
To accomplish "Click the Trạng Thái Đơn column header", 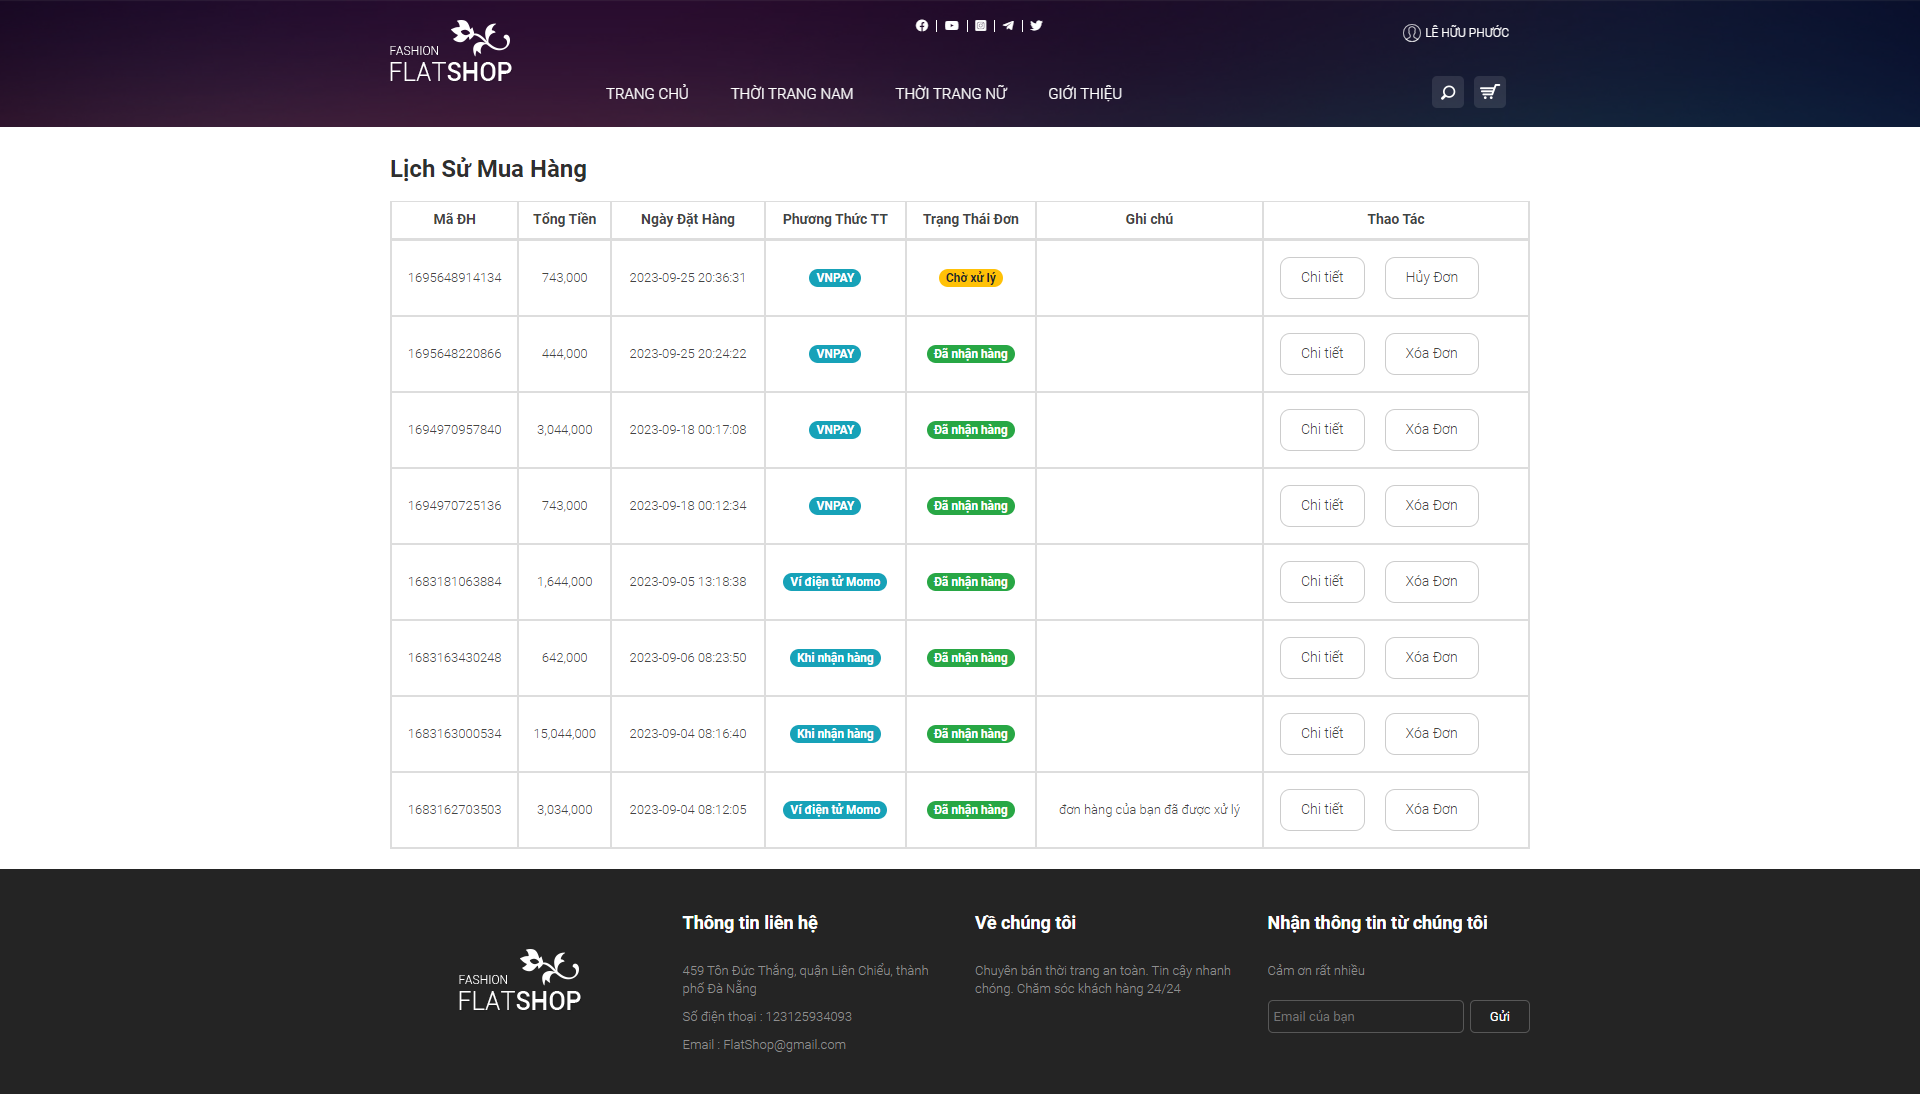I will 970,219.
